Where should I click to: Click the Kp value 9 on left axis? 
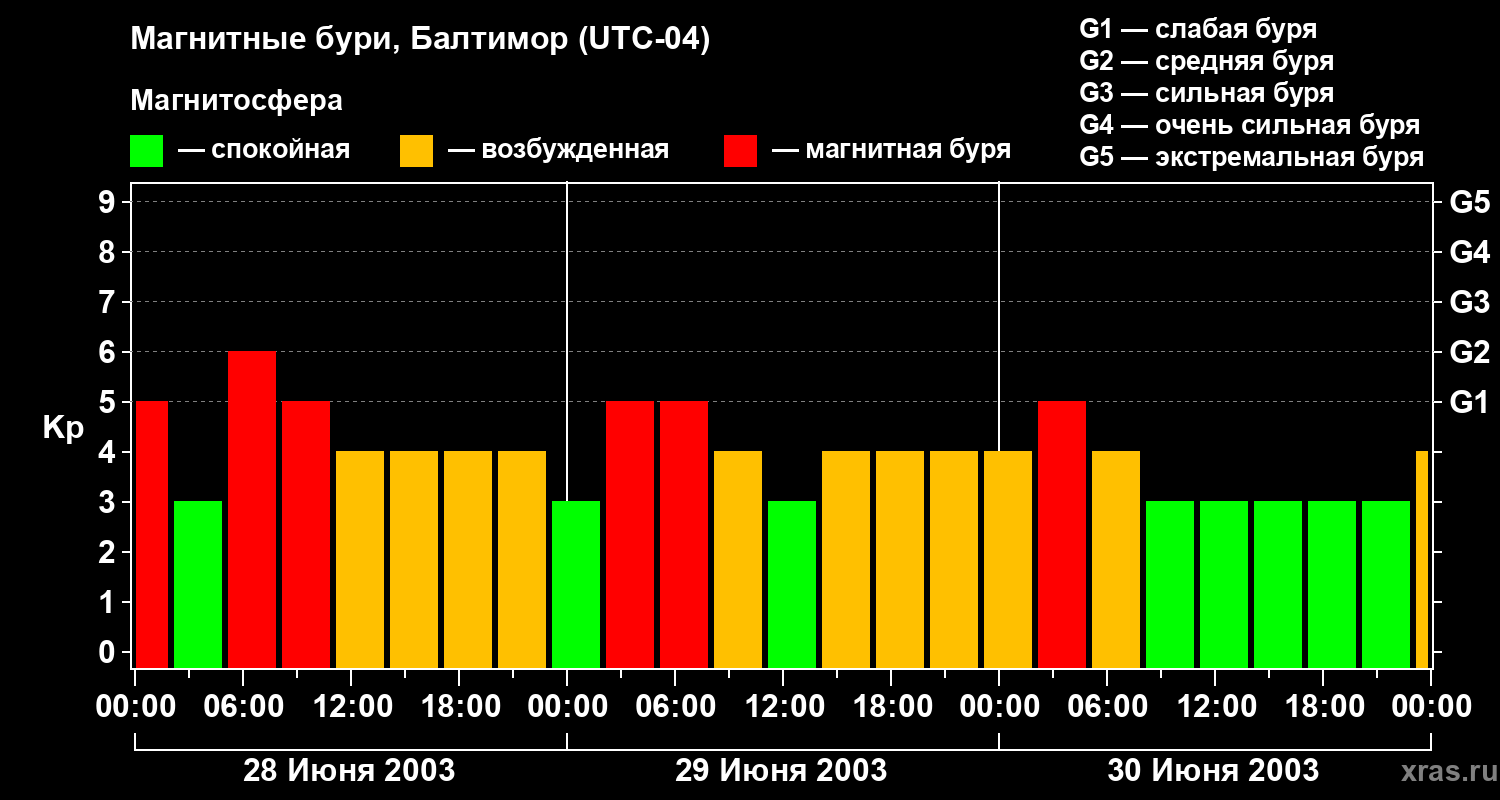click(x=109, y=202)
